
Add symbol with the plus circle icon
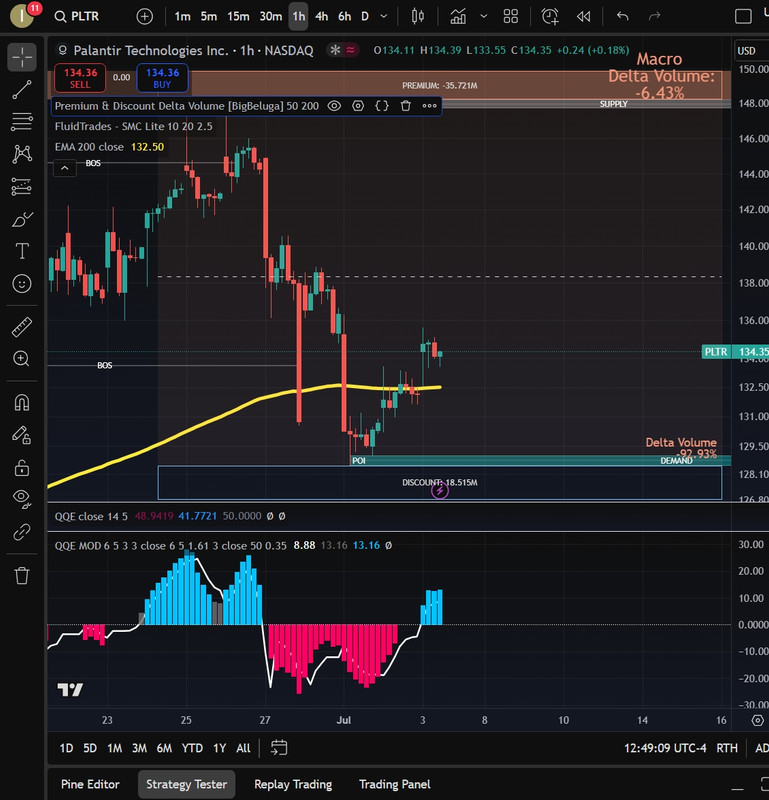tap(145, 17)
